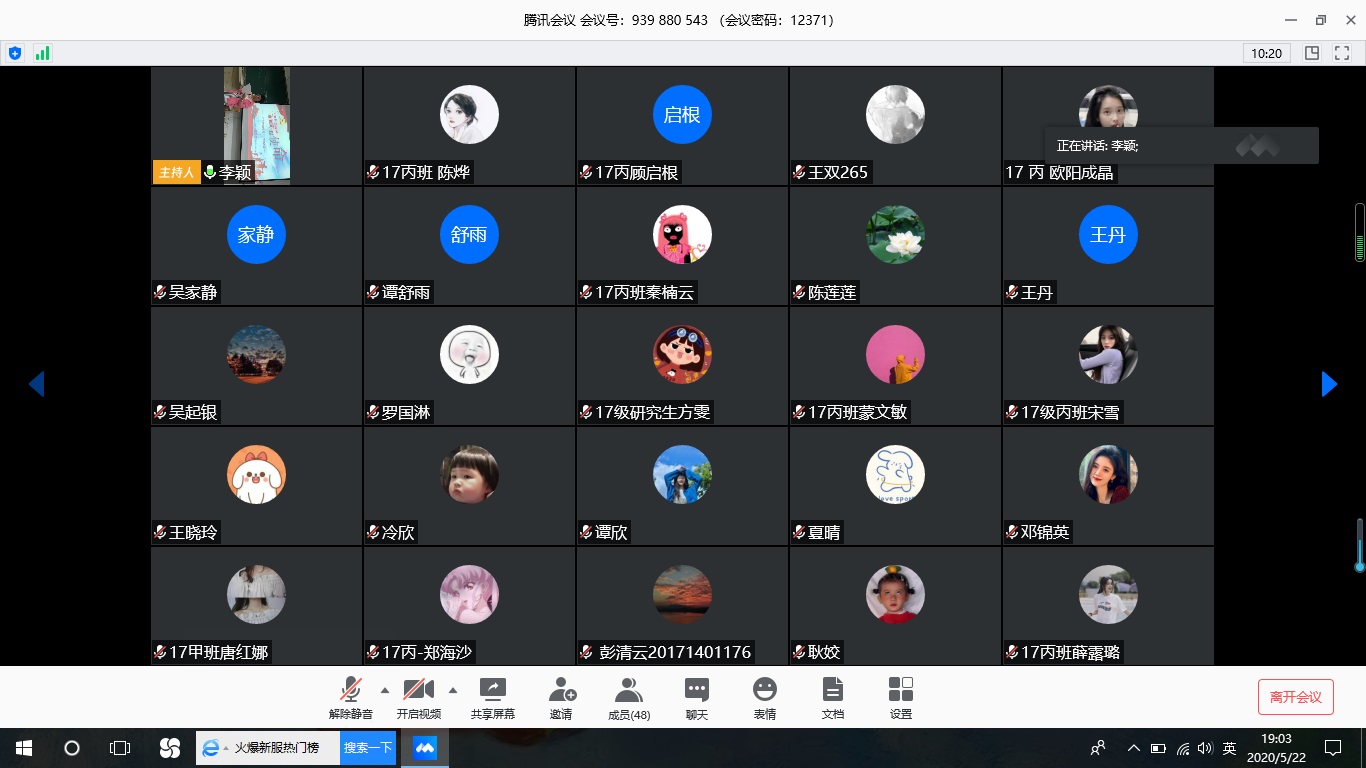Go to next page of participants

coord(1329,384)
